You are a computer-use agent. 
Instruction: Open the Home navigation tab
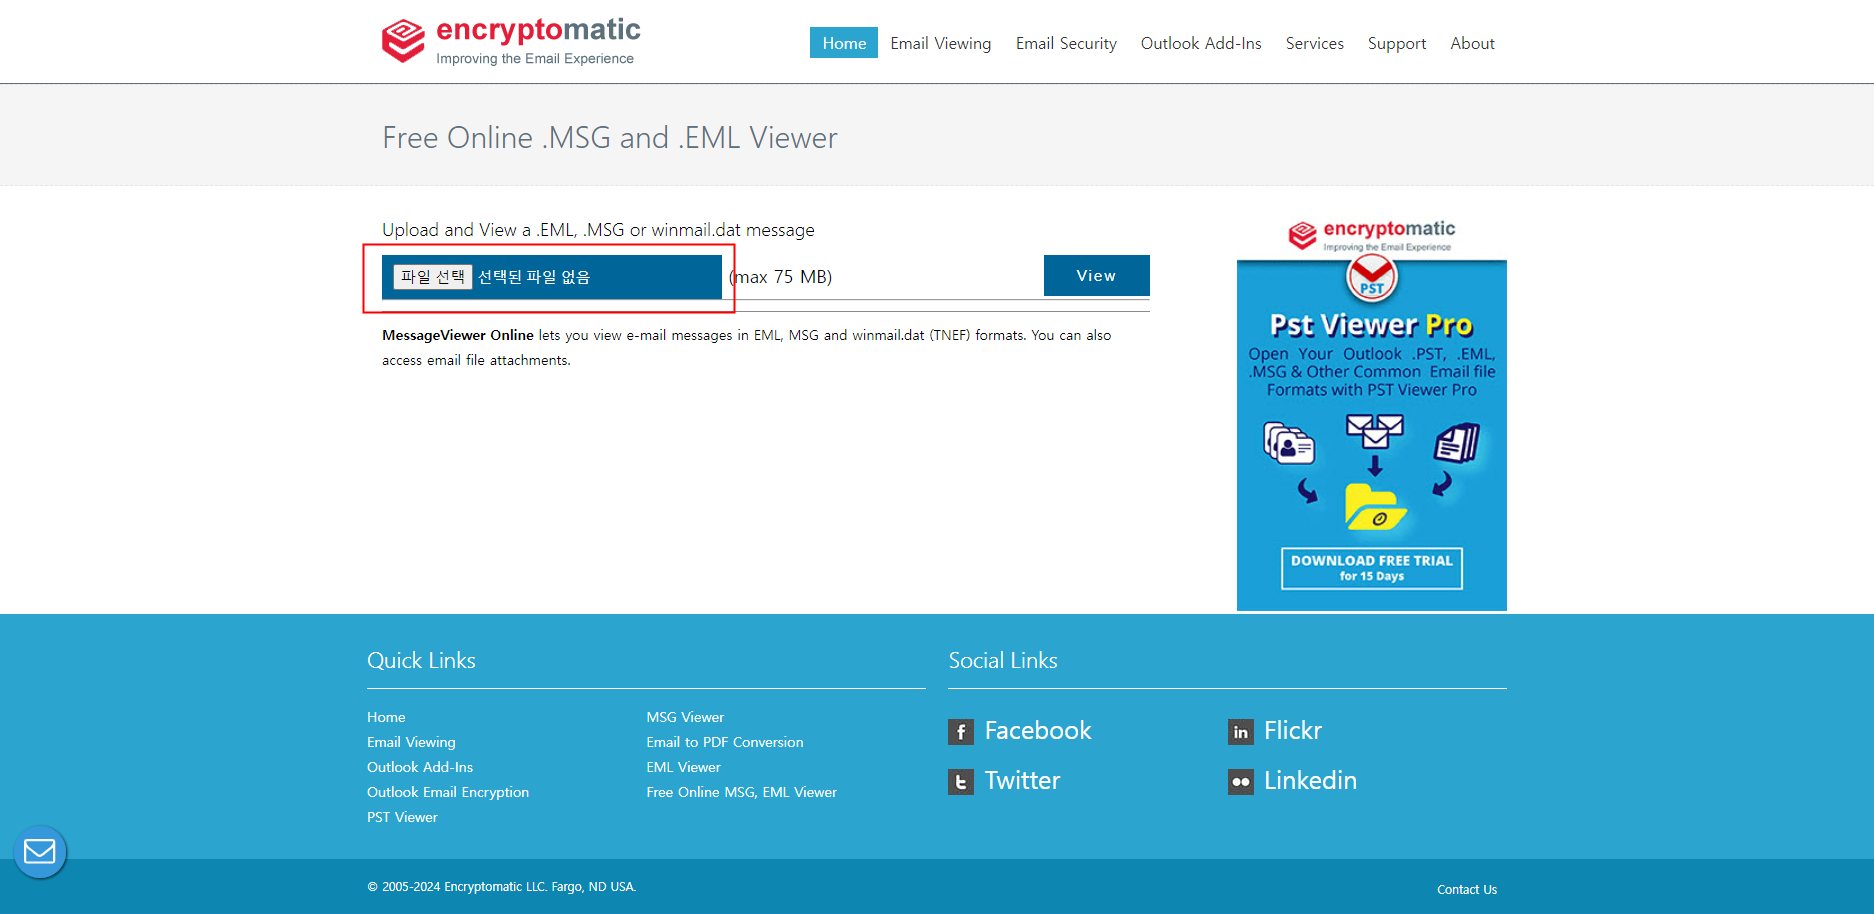tap(844, 43)
